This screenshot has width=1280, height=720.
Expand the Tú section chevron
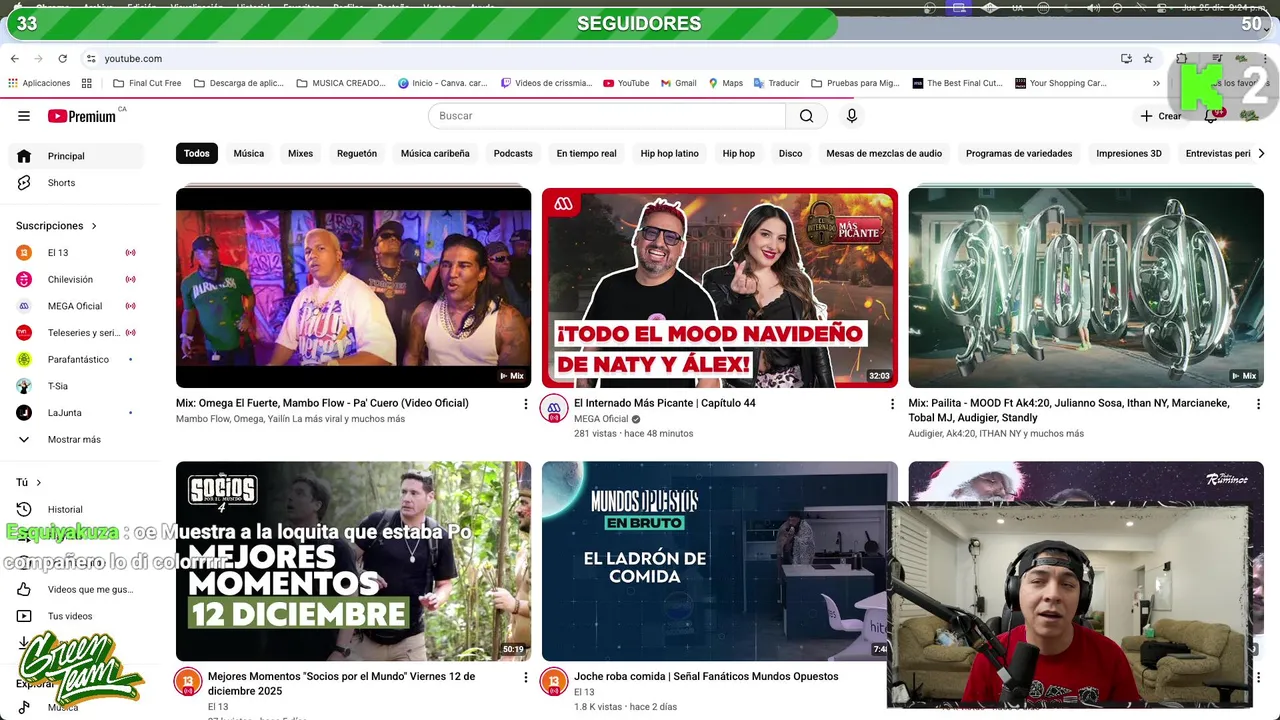[38, 482]
